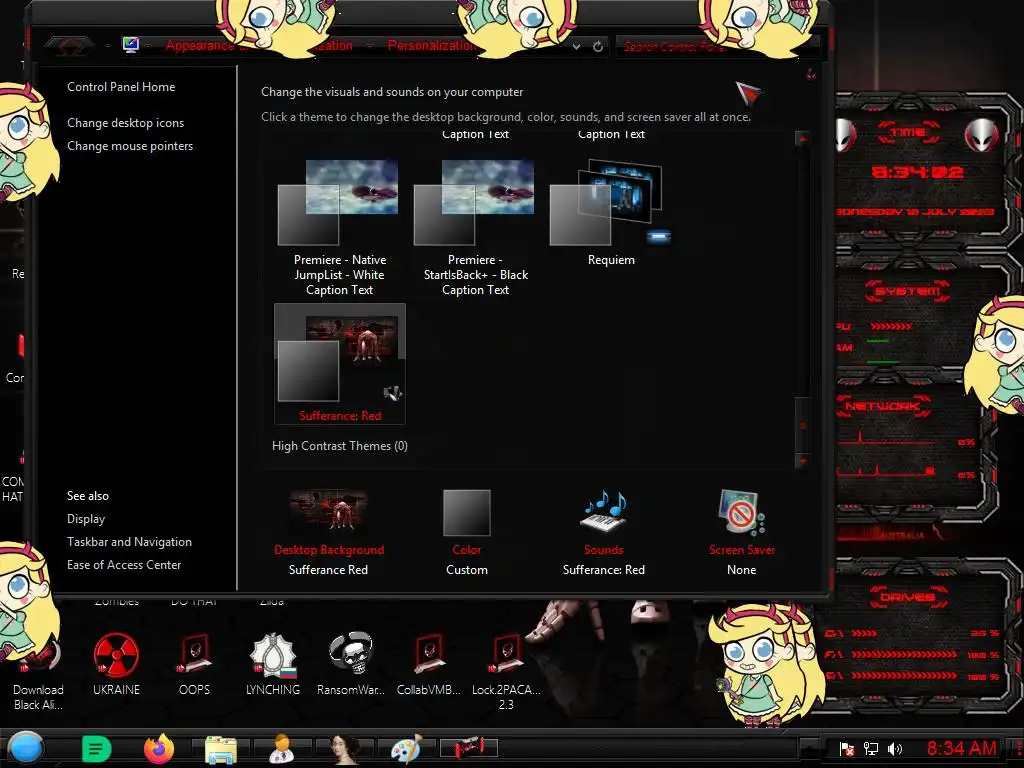Screen dimensions: 1024x768
Task: Select the Premiere Native JumpList White Caption theme
Action: point(340,228)
